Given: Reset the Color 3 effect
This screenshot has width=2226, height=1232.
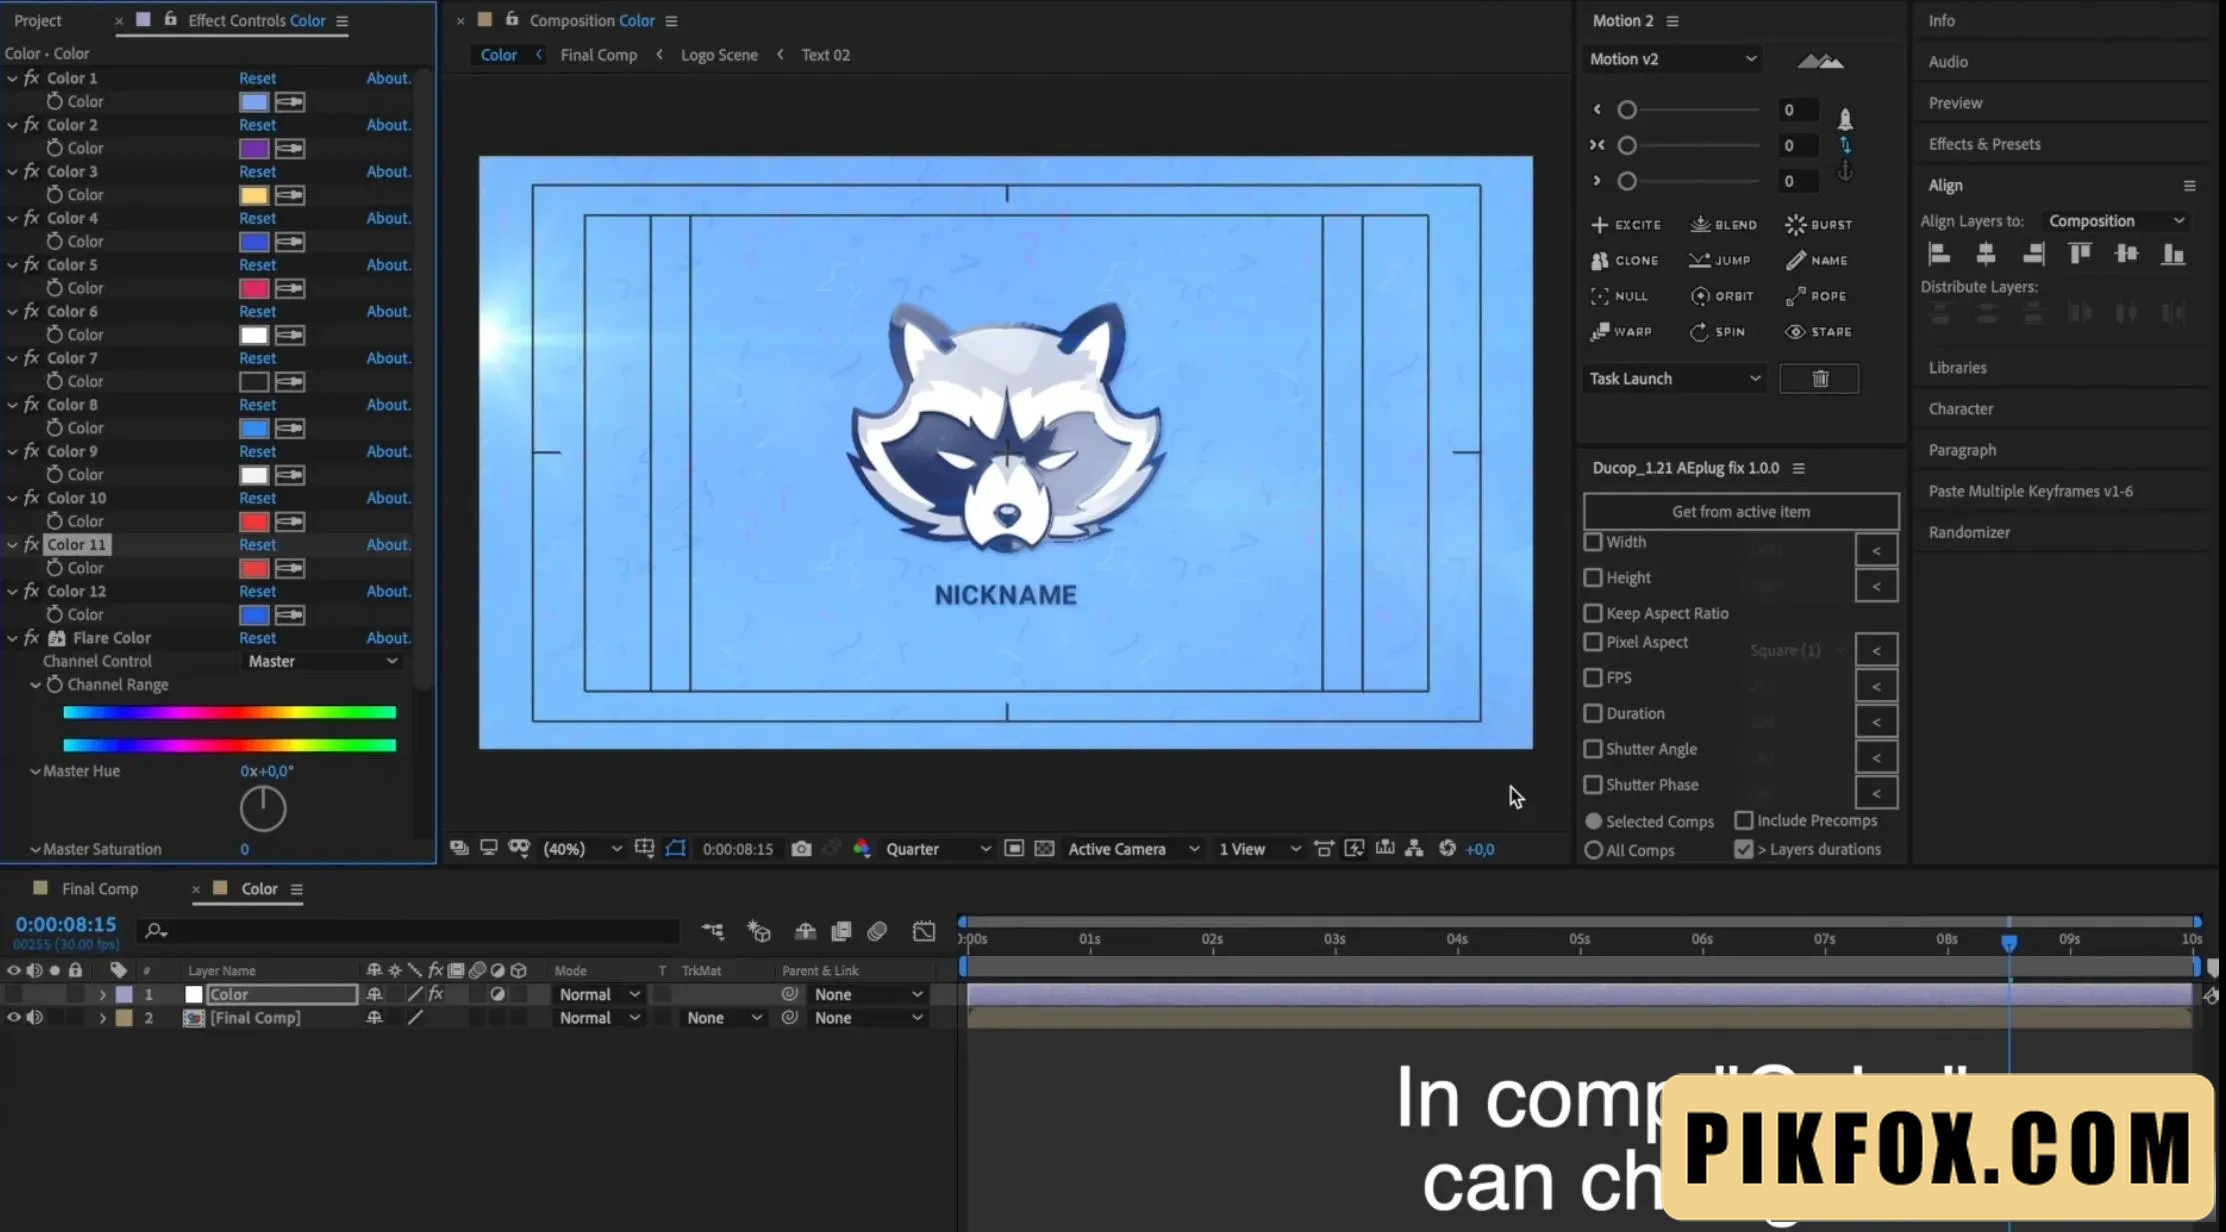Looking at the screenshot, I should pos(257,172).
